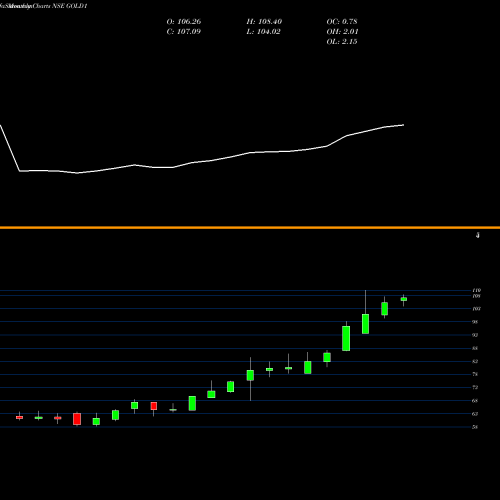Click the largest red candlestick body

tap(77, 419)
